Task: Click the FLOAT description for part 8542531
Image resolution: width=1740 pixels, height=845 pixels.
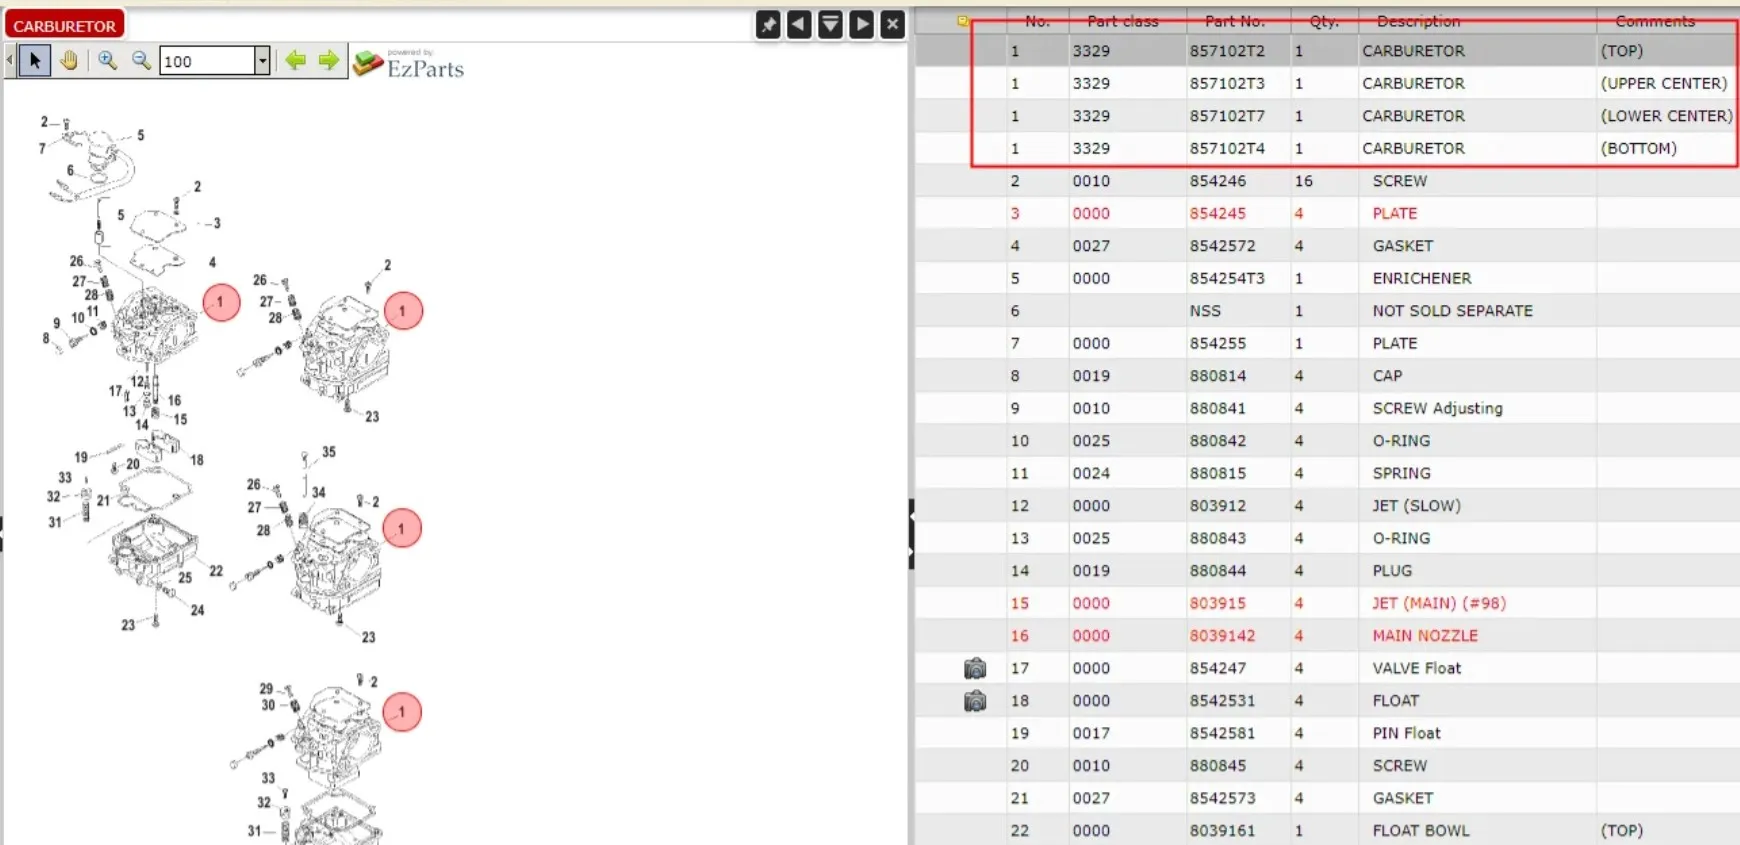Action: point(1395,701)
